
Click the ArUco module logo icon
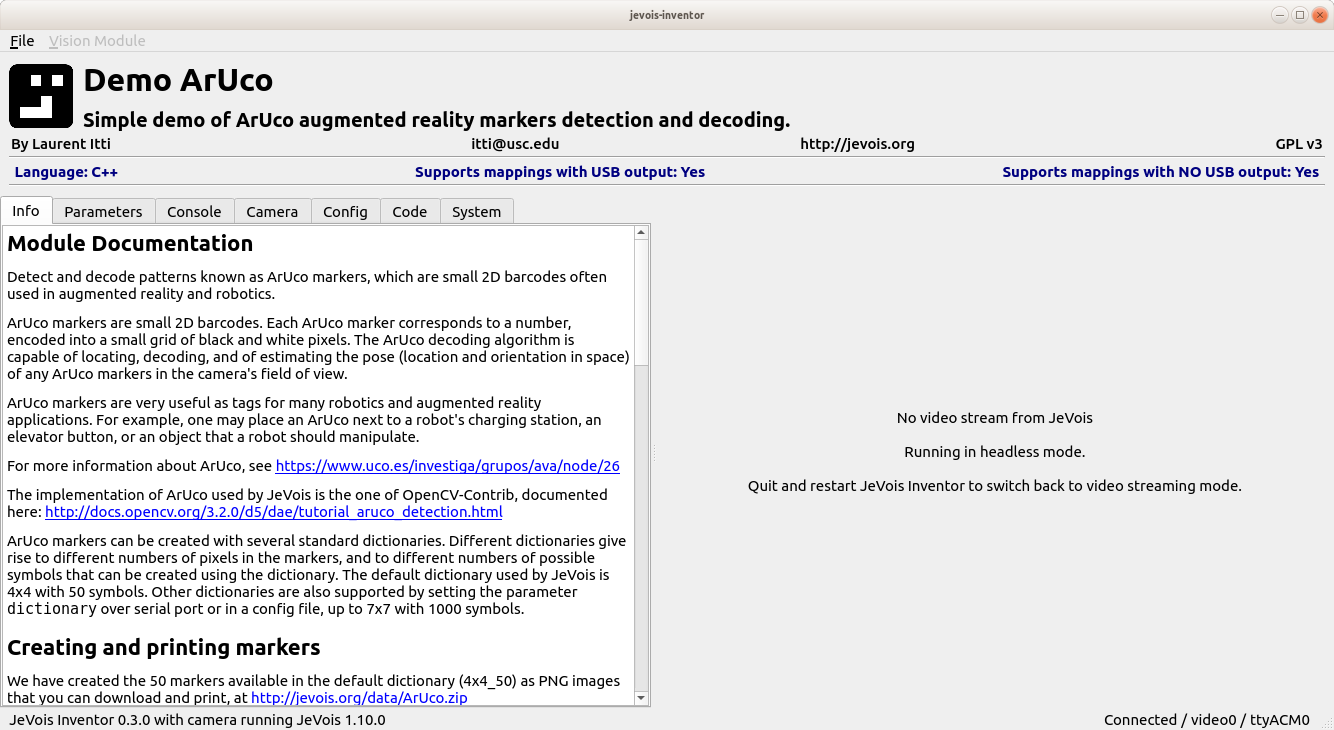pos(41,96)
